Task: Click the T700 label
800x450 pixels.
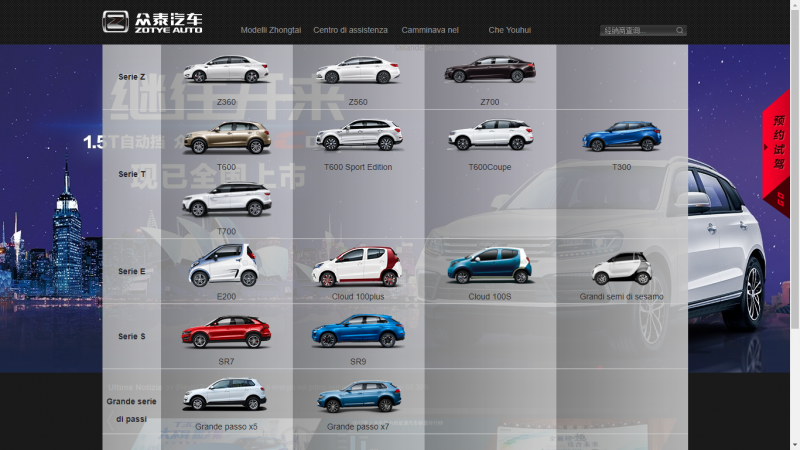Action: click(226, 232)
